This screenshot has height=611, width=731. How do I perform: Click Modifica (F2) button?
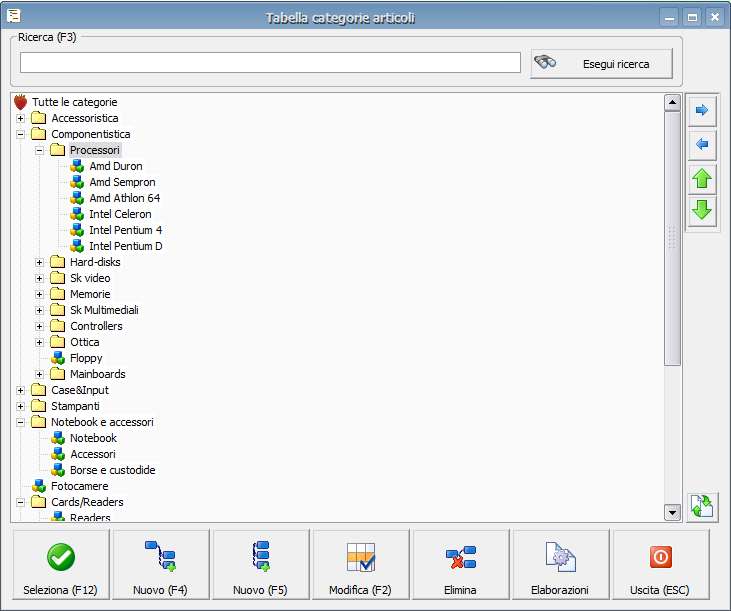point(360,564)
